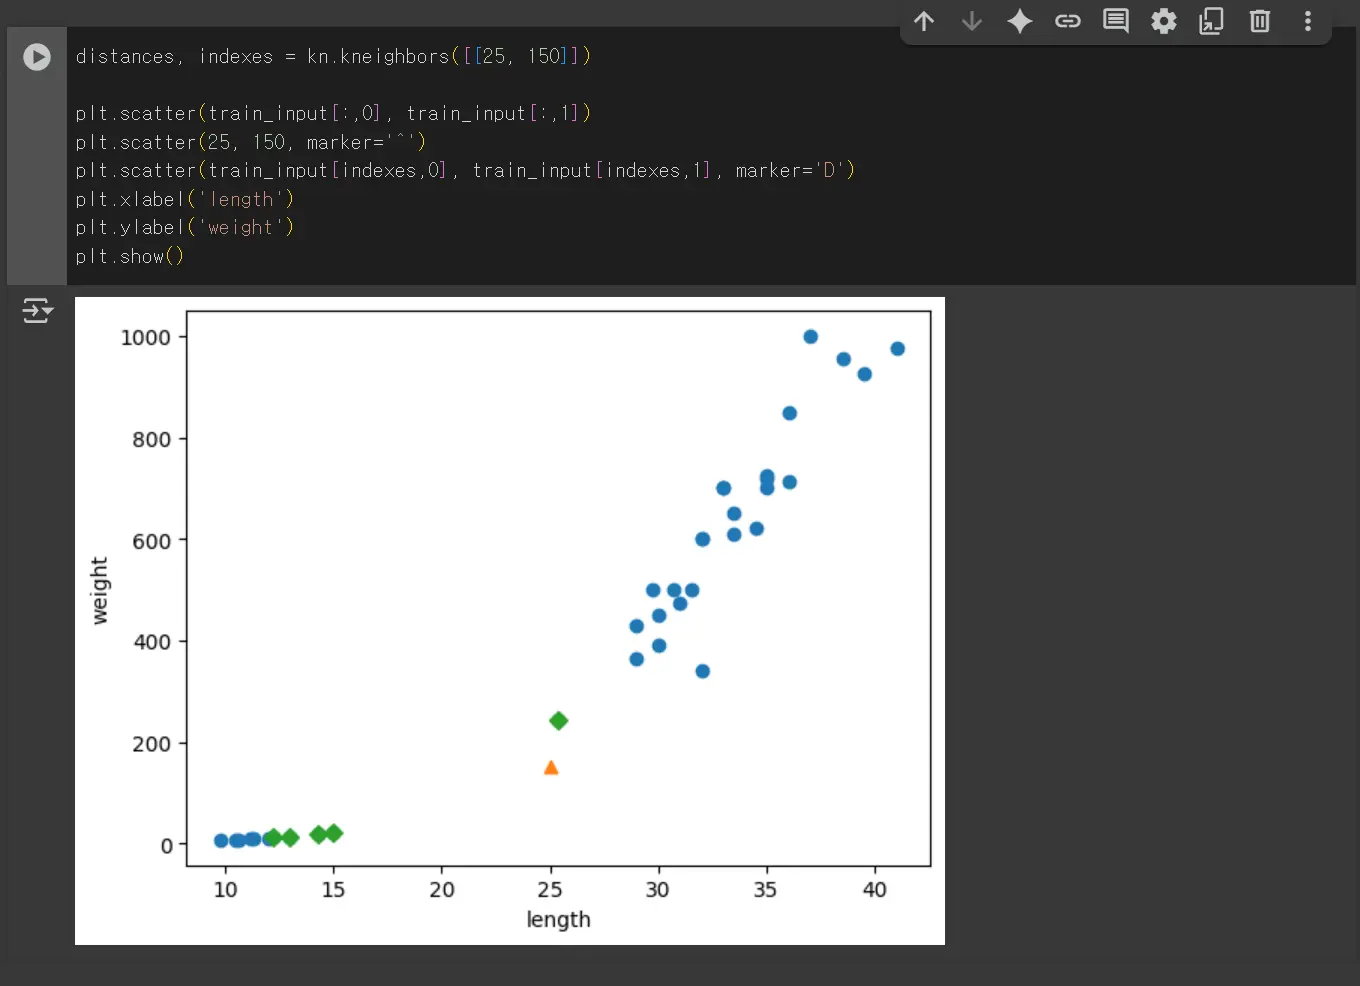Click the plt.show() code line
Viewport: 1360px width, 986px height.
pyautogui.click(x=129, y=257)
